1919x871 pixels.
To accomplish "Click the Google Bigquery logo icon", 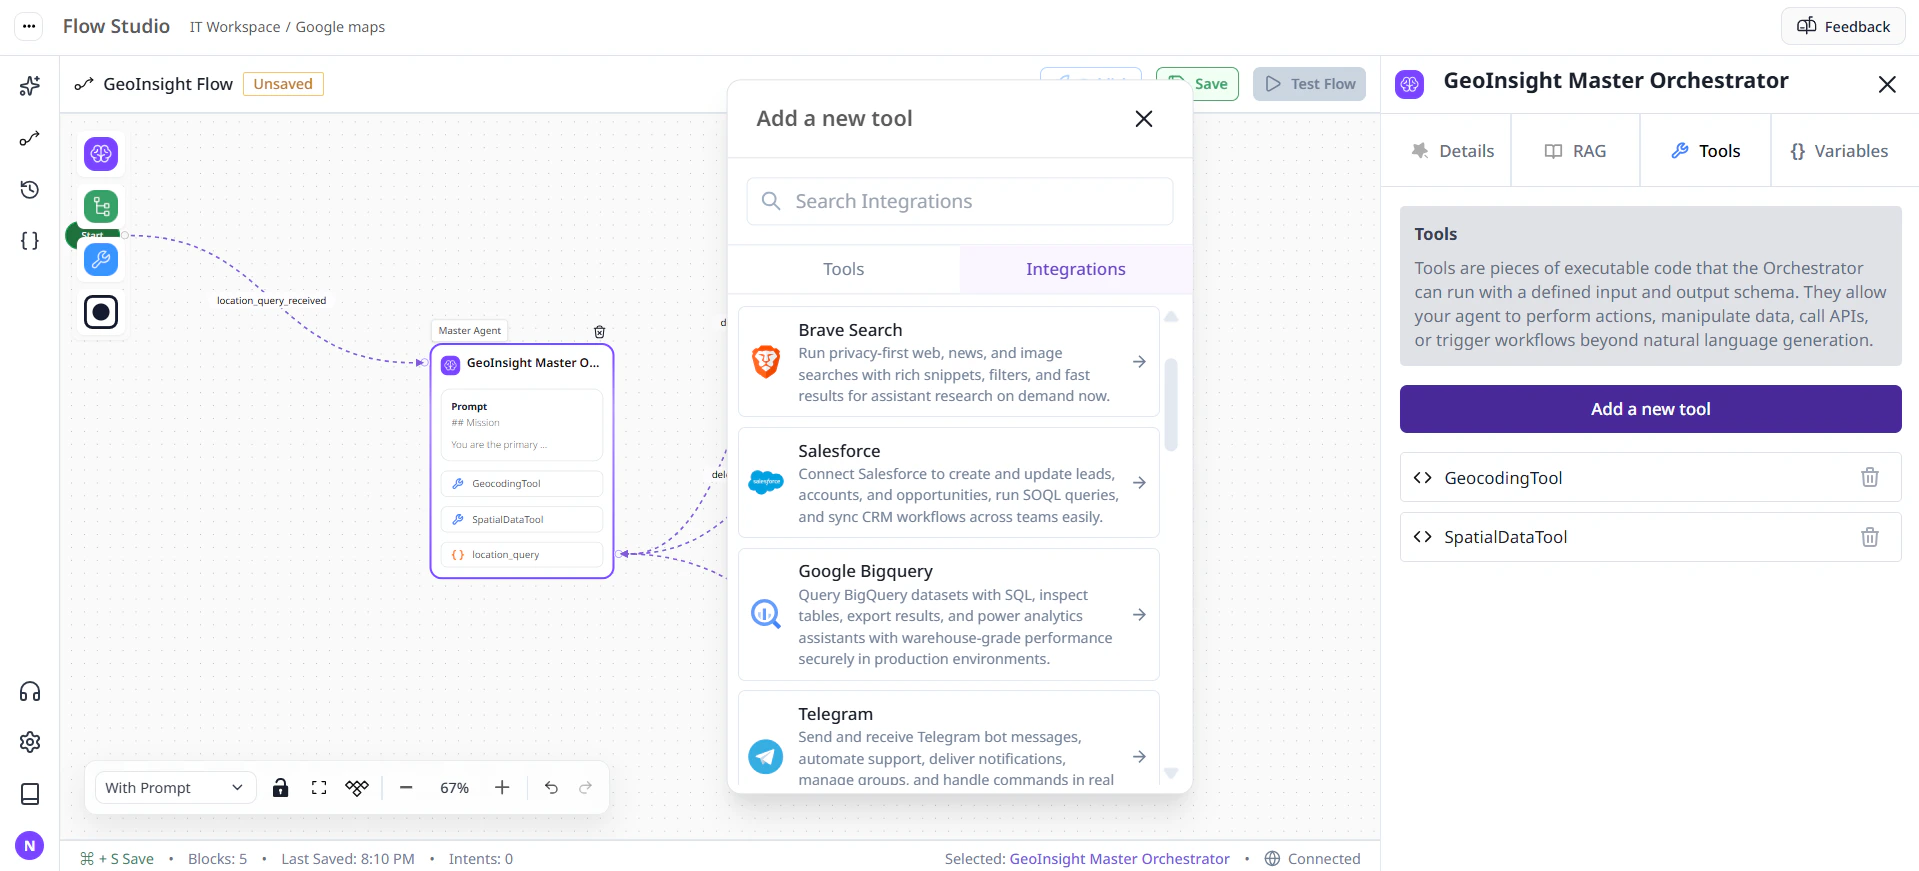I will coord(766,615).
